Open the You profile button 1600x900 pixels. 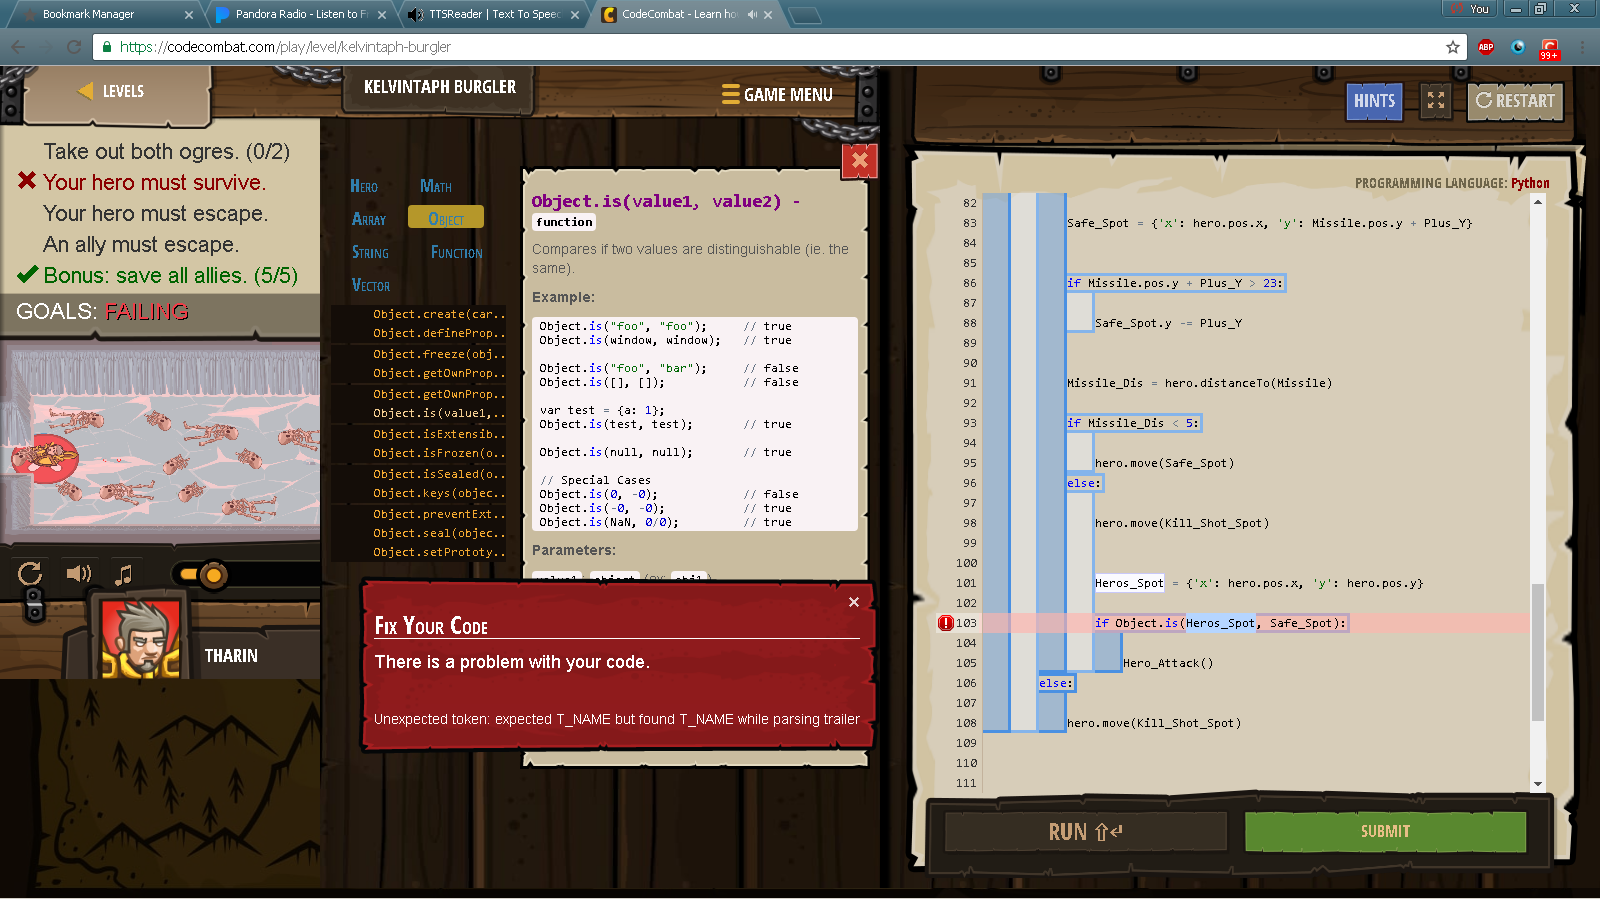(1468, 8)
